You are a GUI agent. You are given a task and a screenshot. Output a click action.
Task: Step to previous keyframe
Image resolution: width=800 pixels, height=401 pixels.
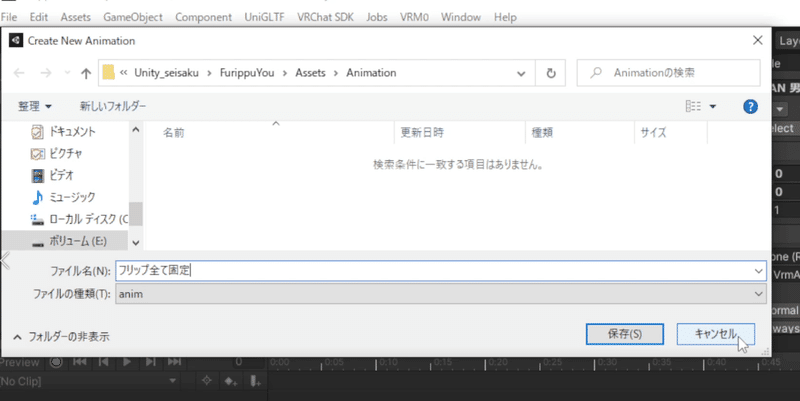[x=104, y=362]
